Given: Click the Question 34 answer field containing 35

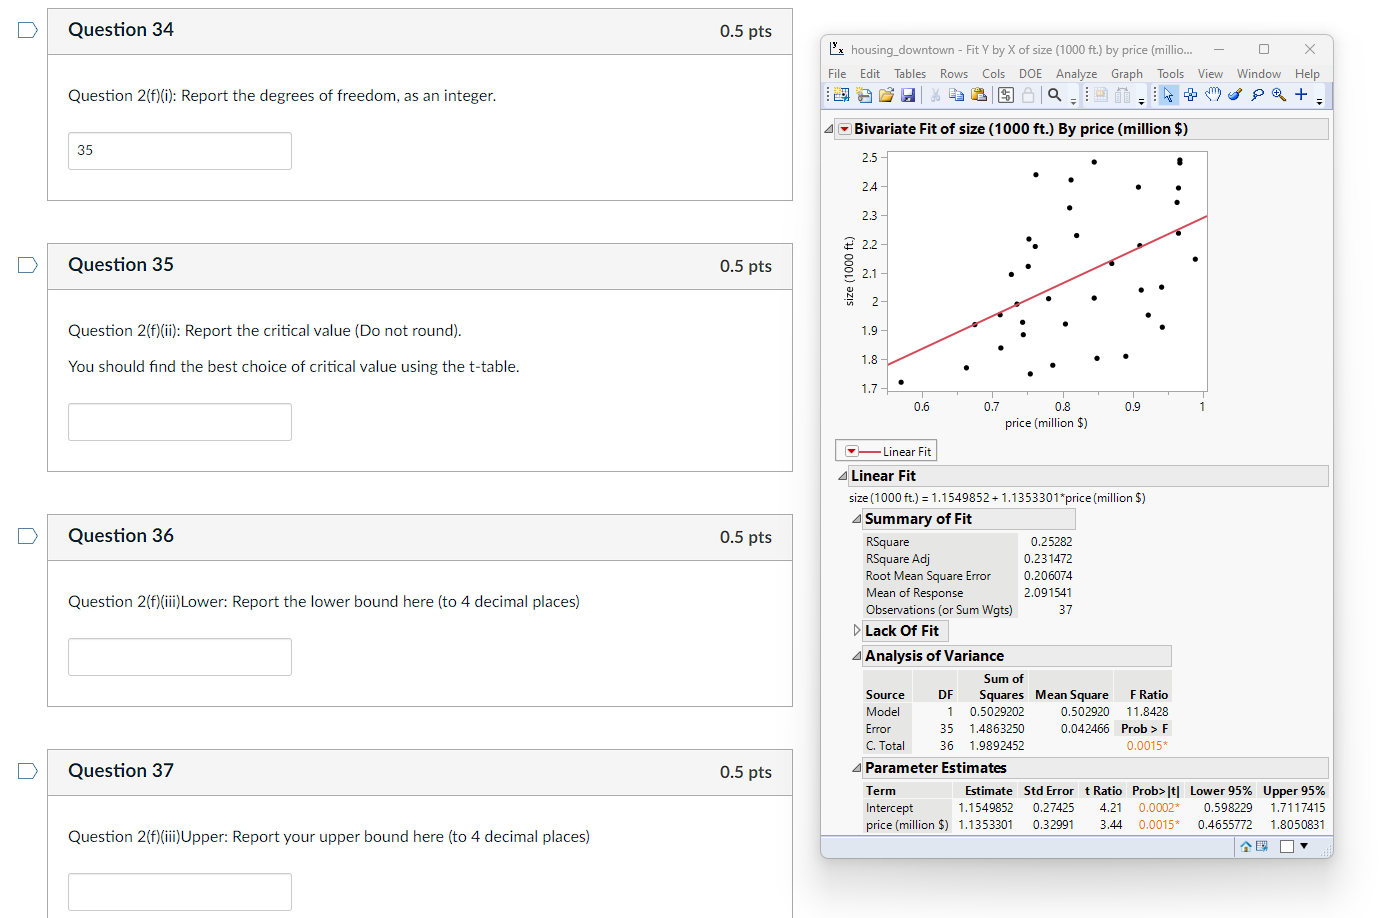Looking at the screenshot, I should click(x=180, y=151).
